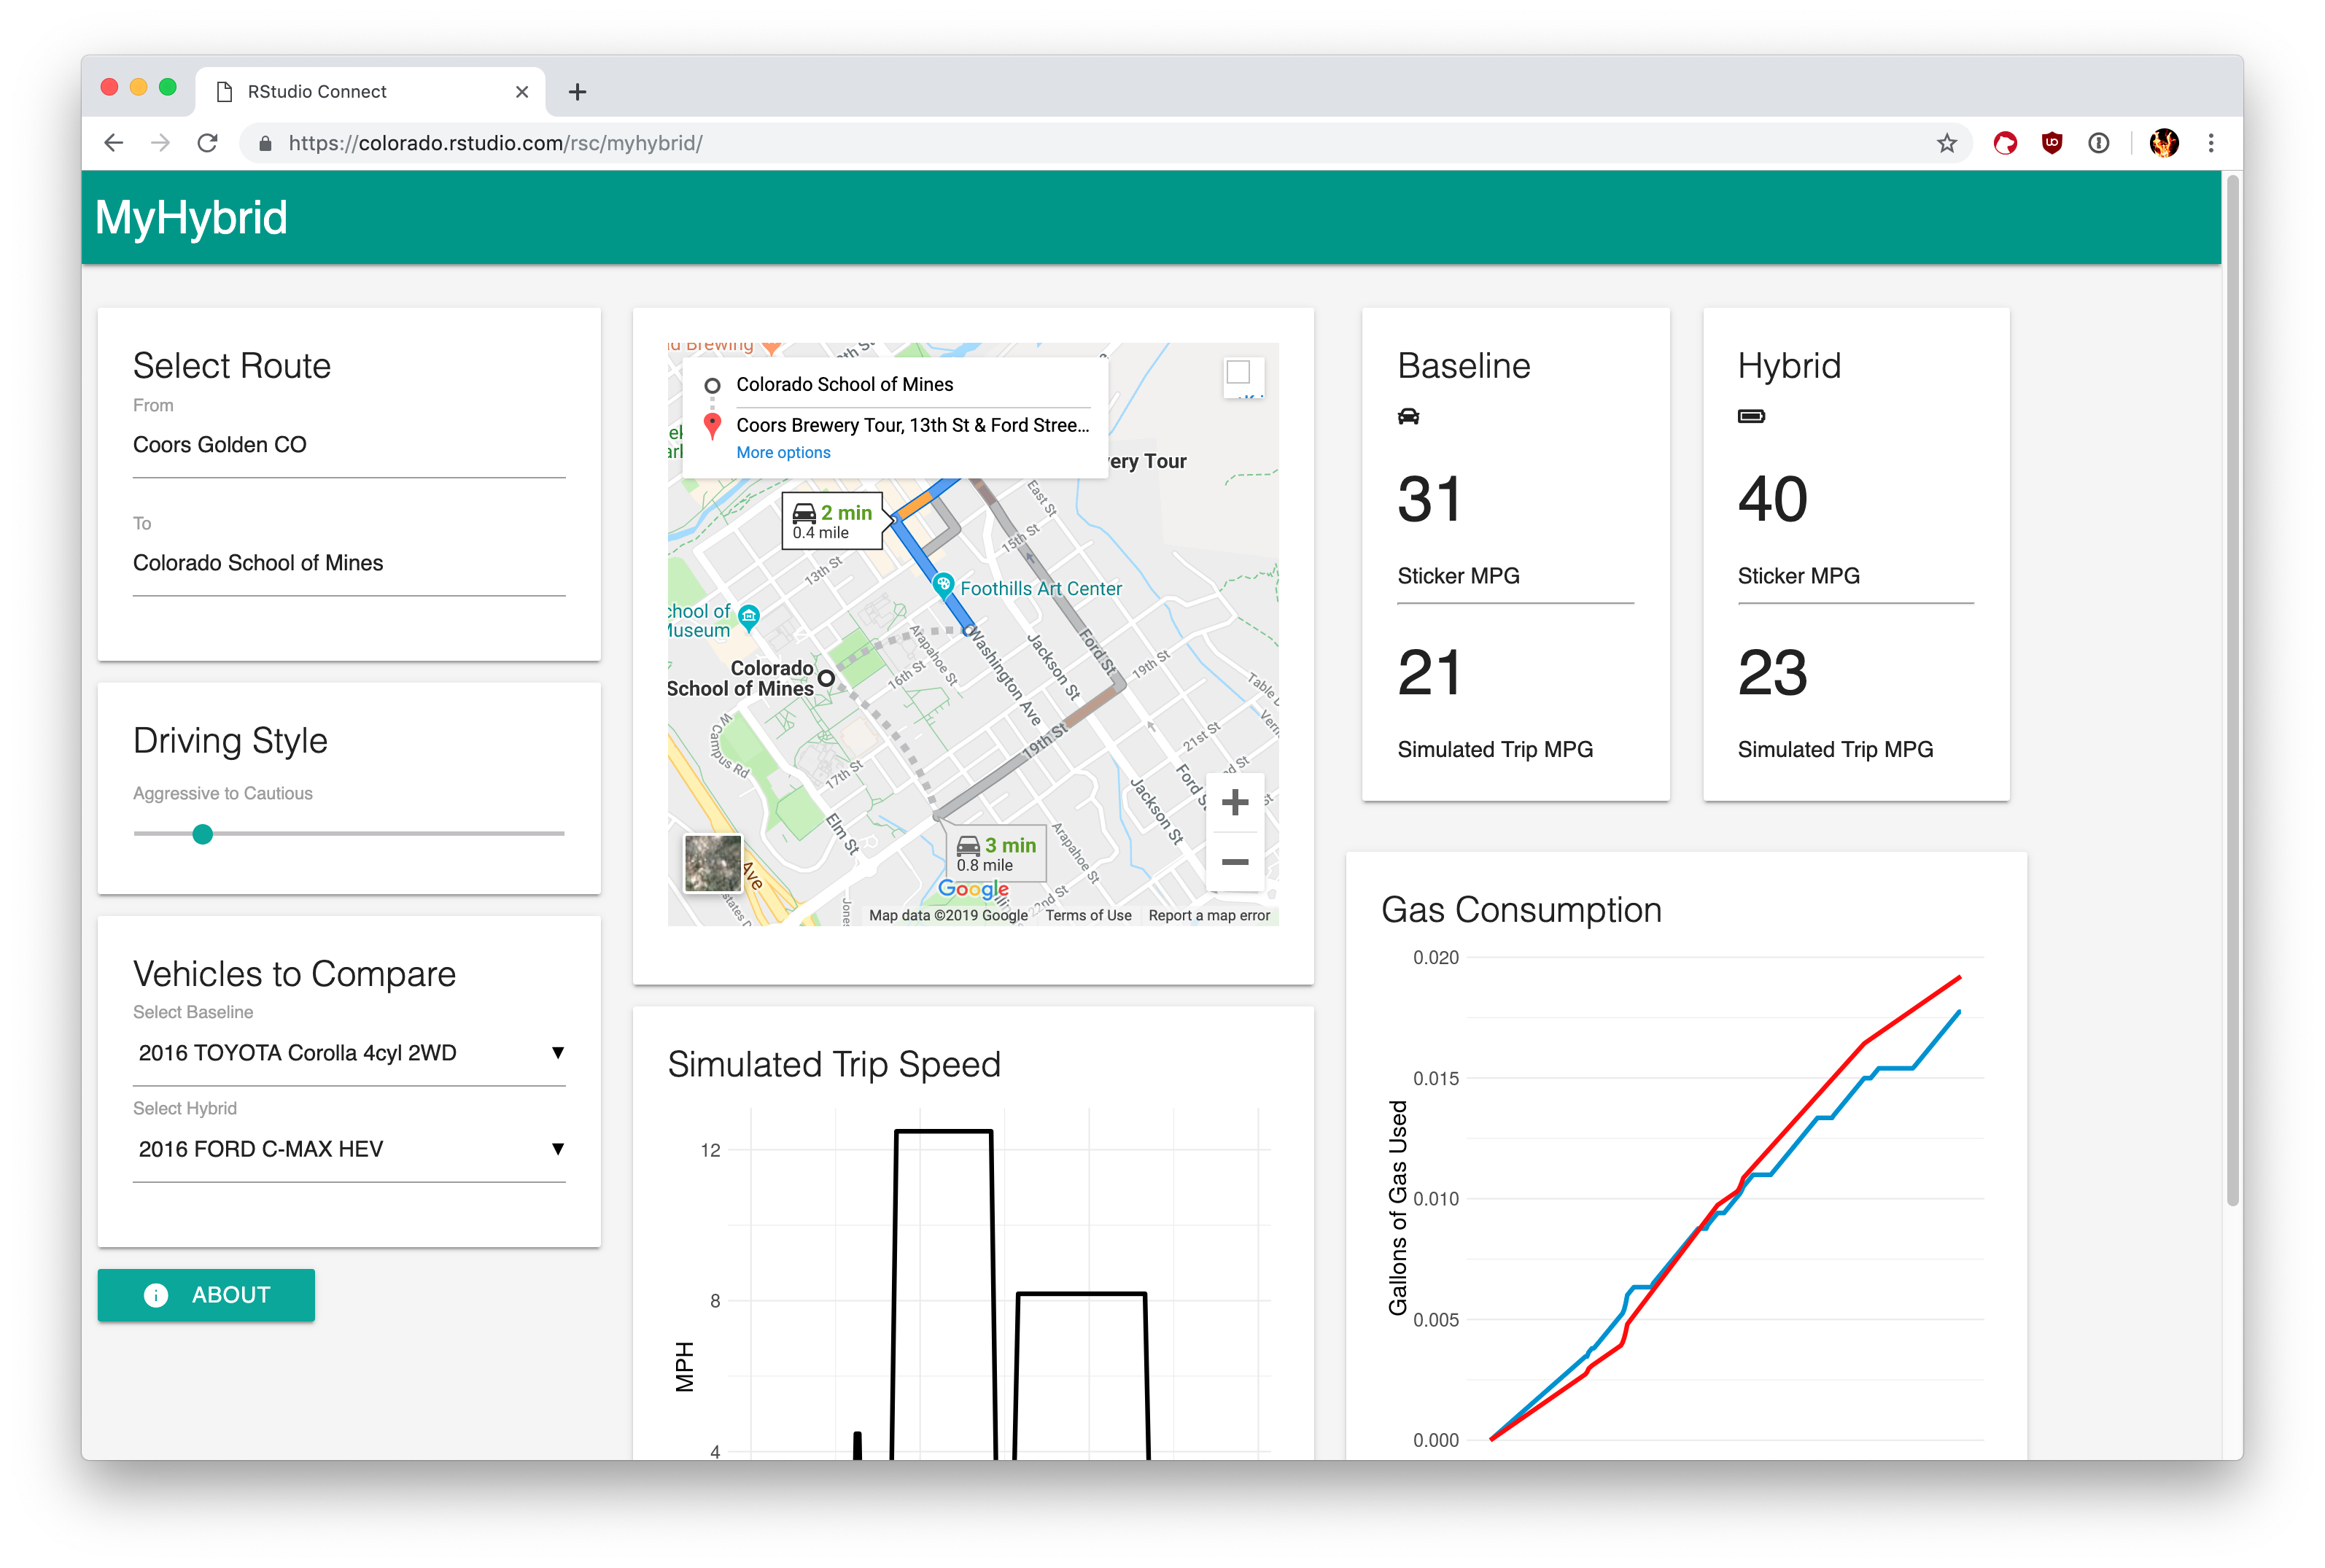Viewport: 2325px width, 1568px height.
Task: Click the Google logo on the map
Action: click(x=973, y=889)
